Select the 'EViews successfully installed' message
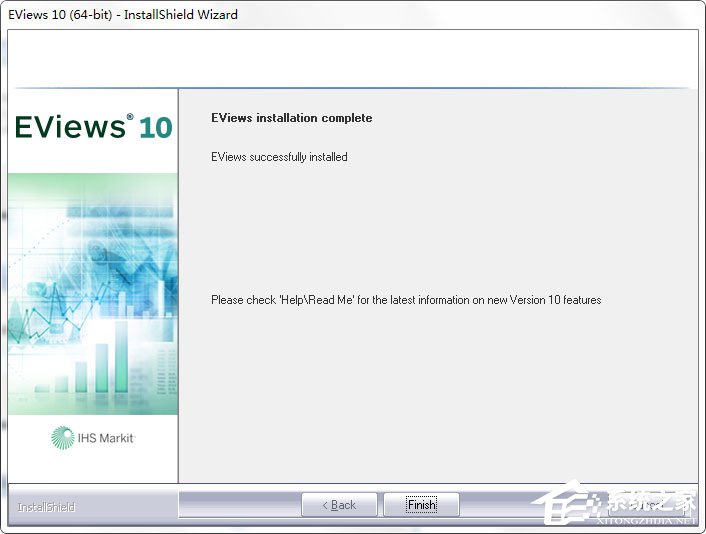This screenshot has height=534, width=706. [279, 157]
